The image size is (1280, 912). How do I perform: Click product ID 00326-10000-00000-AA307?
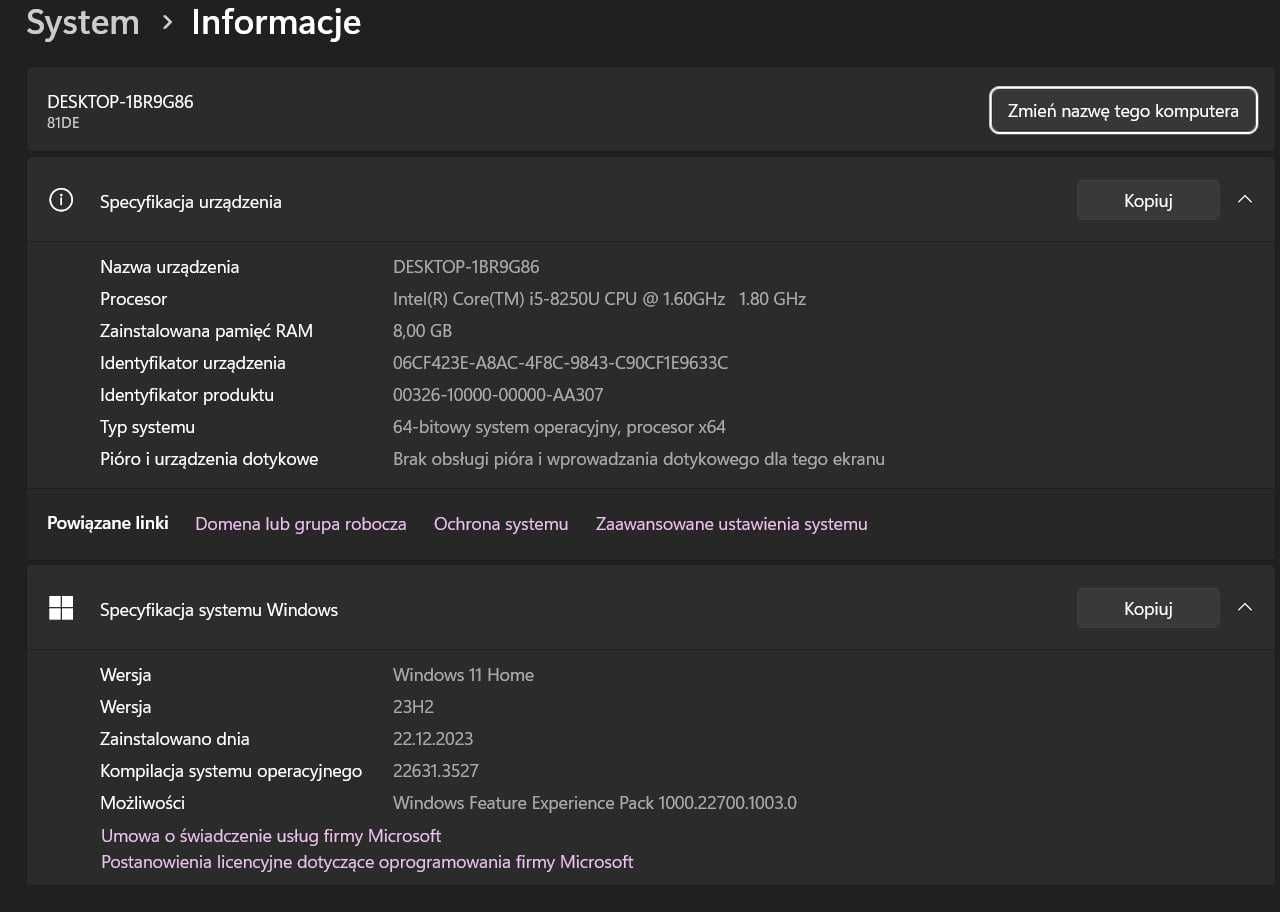click(x=498, y=395)
